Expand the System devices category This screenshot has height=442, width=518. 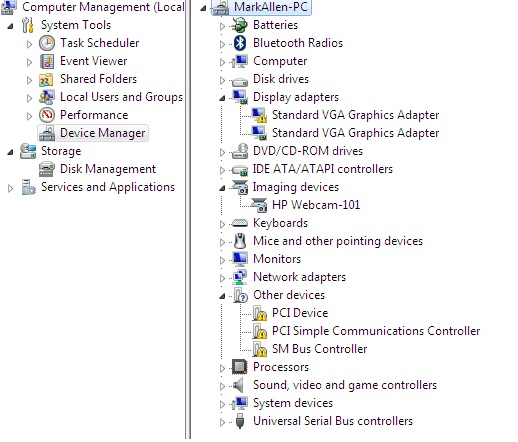[x=222, y=404]
